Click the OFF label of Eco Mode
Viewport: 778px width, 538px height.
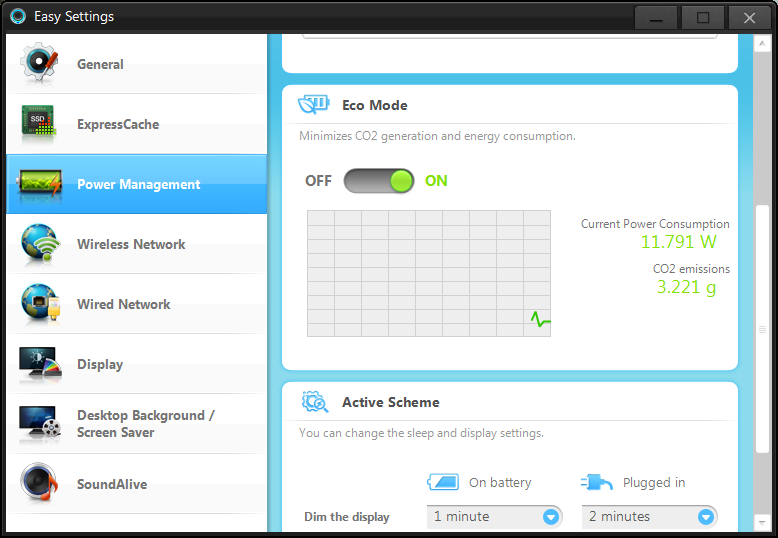318,181
